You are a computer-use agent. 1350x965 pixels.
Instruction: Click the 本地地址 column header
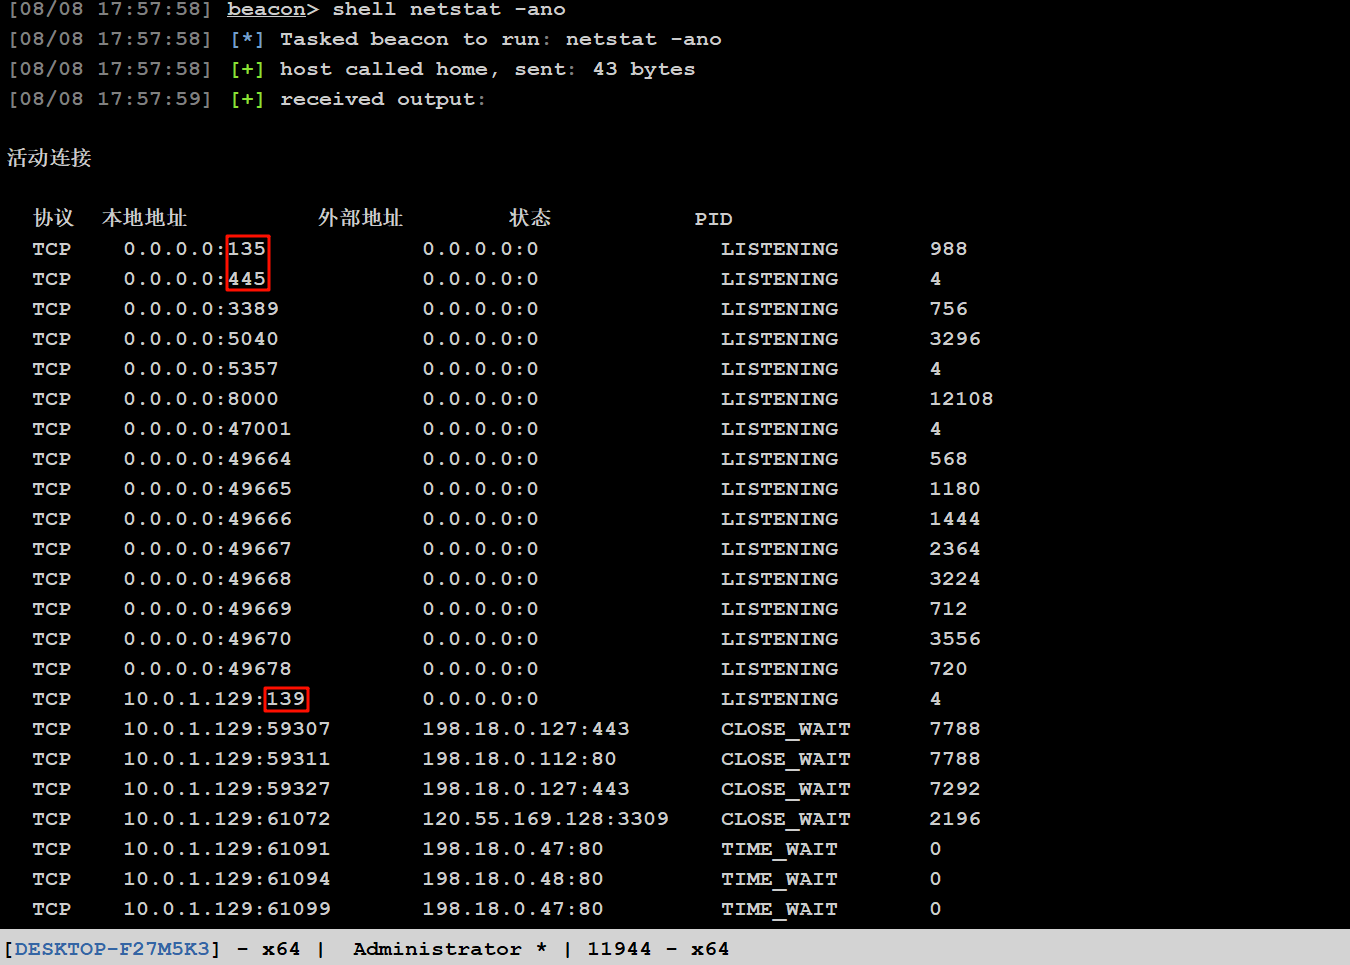pos(144,218)
